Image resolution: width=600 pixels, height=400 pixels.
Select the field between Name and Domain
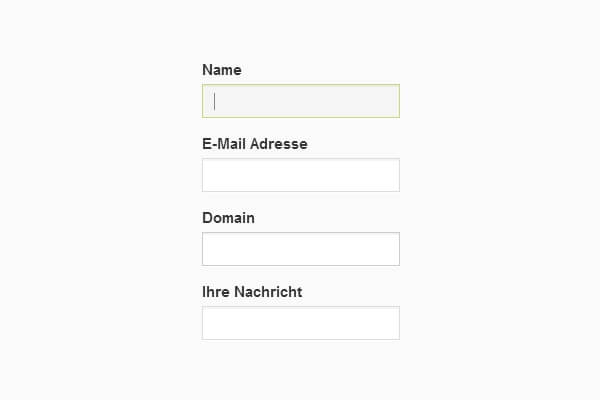point(300,175)
